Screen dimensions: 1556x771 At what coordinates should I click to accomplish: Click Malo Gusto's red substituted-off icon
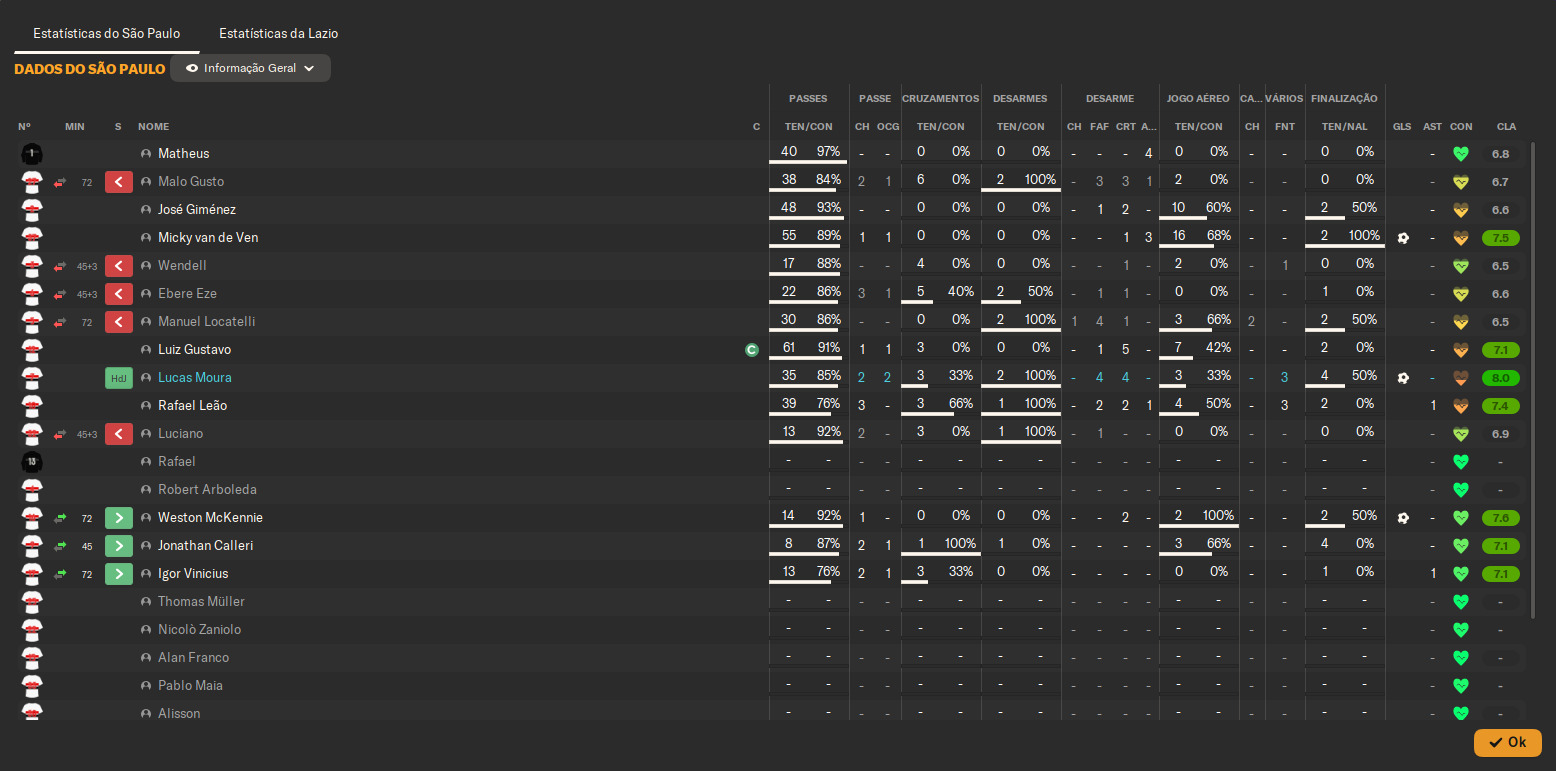pyautogui.click(x=119, y=182)
